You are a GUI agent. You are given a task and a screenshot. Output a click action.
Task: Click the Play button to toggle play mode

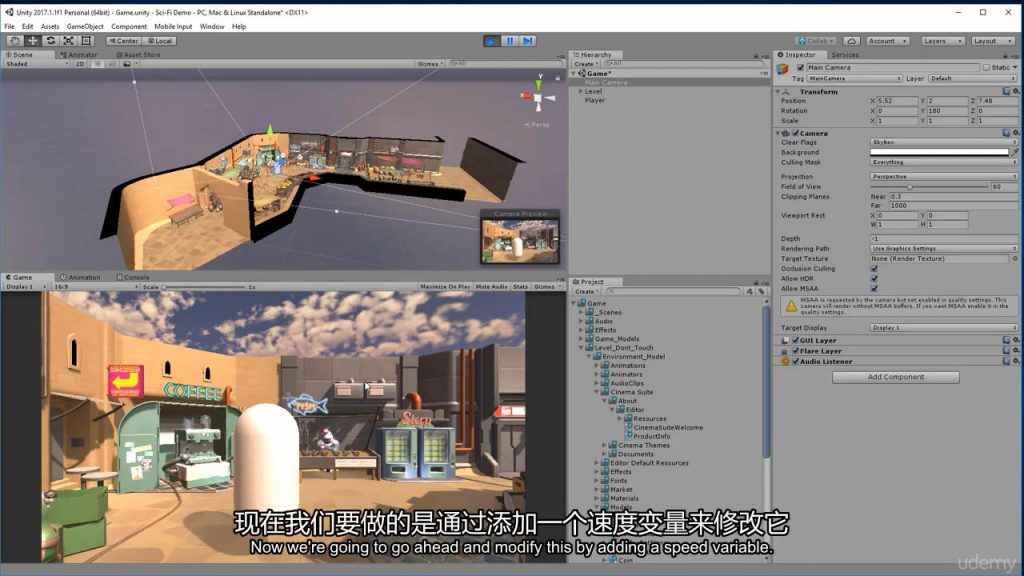click(x=491, y=40)
